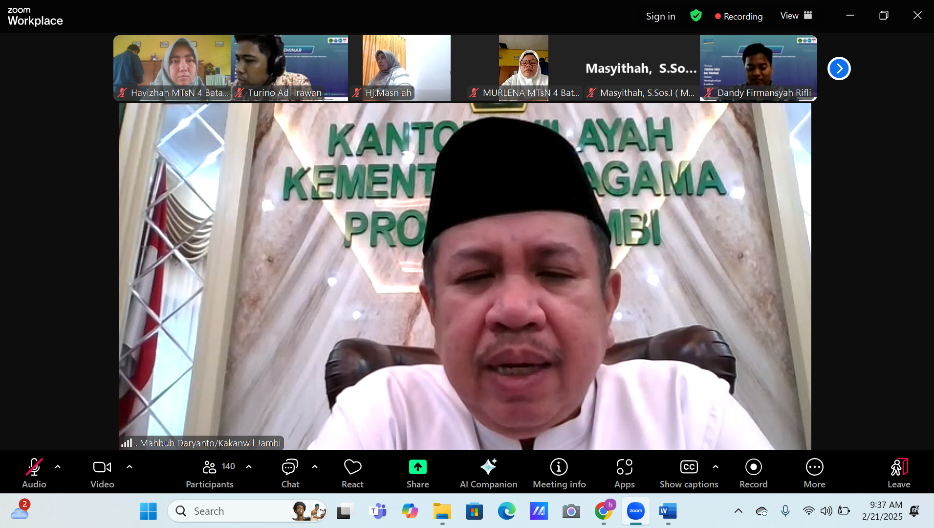Click the Sign in link
The height and width of the screenshot is (528, 934).
[661, 17]
